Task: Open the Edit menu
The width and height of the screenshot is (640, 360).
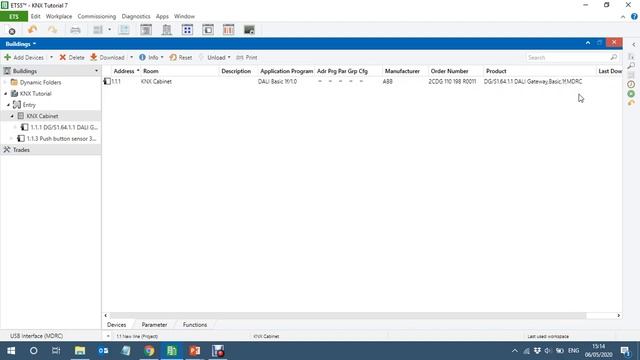Action: [36, 16]
